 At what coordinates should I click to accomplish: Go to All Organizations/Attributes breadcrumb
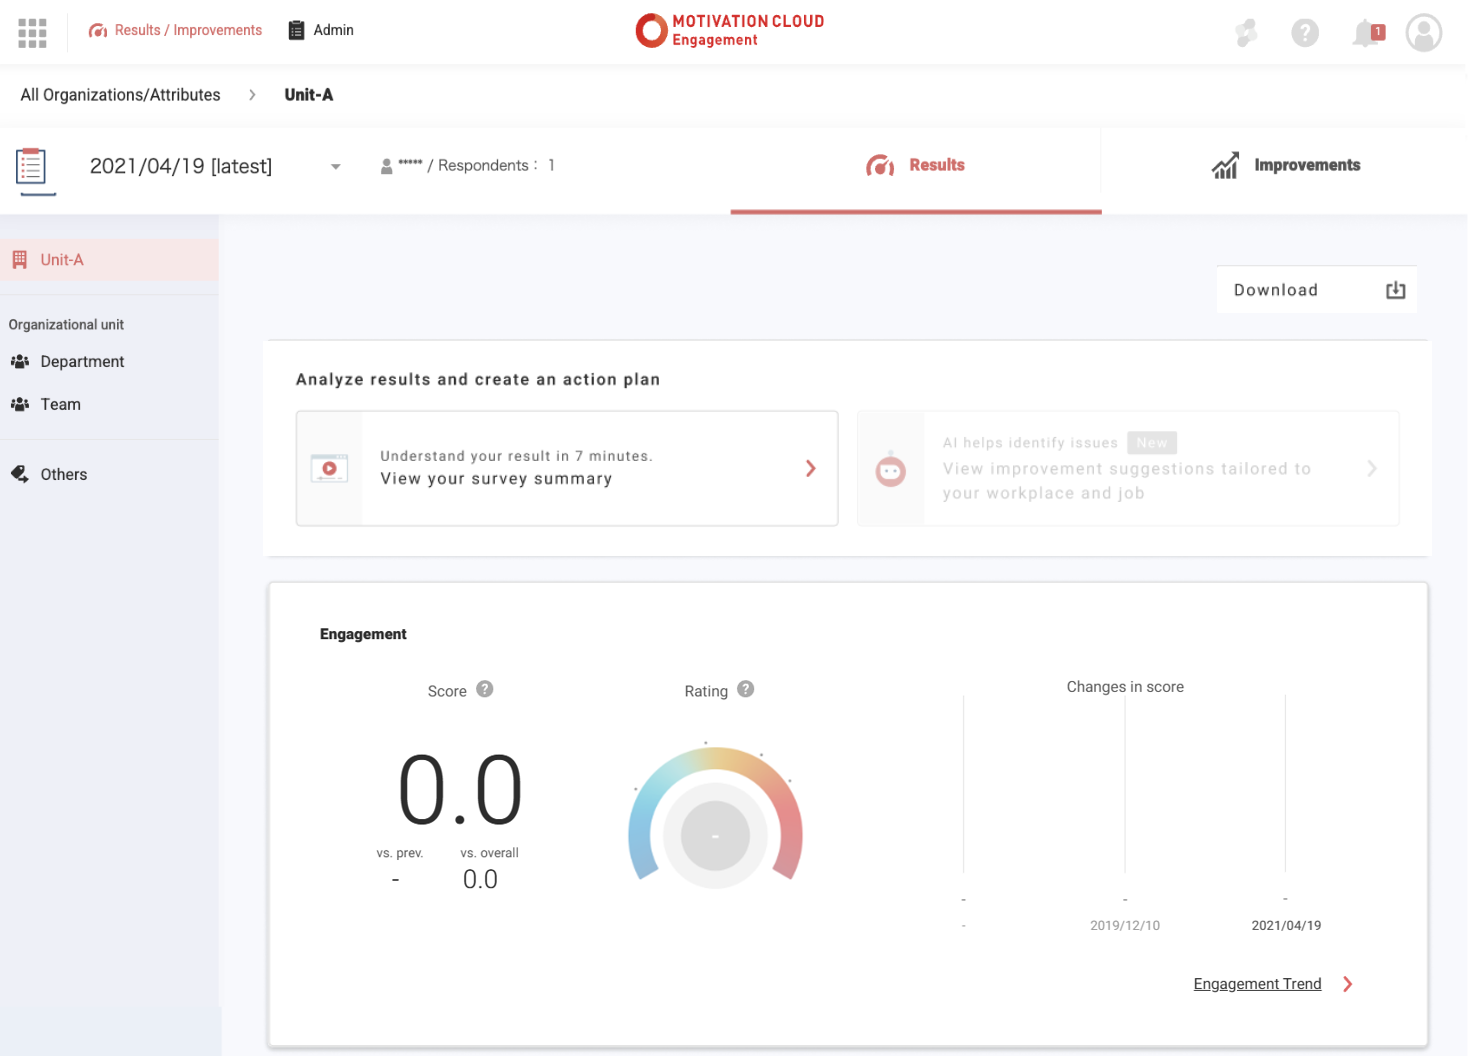coord(120,95)
